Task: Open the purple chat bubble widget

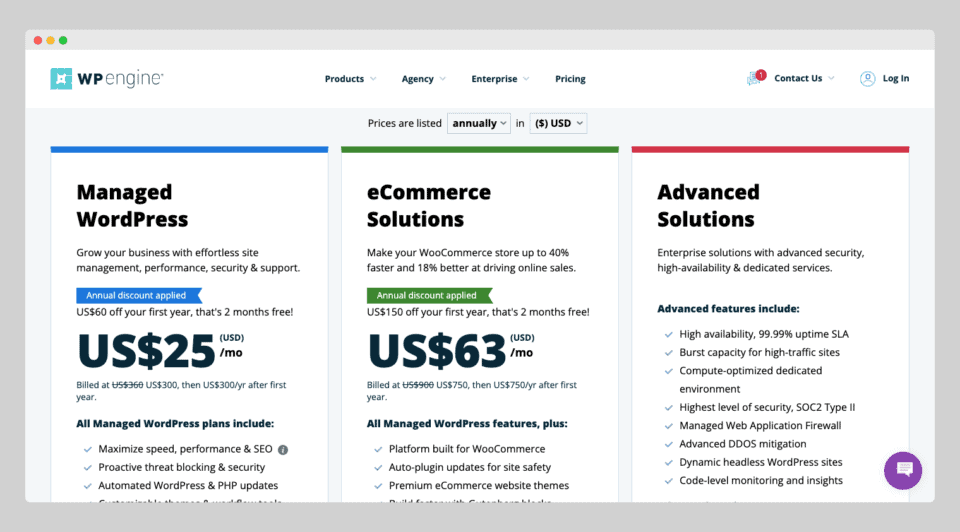Action: (x=902, y=470)
